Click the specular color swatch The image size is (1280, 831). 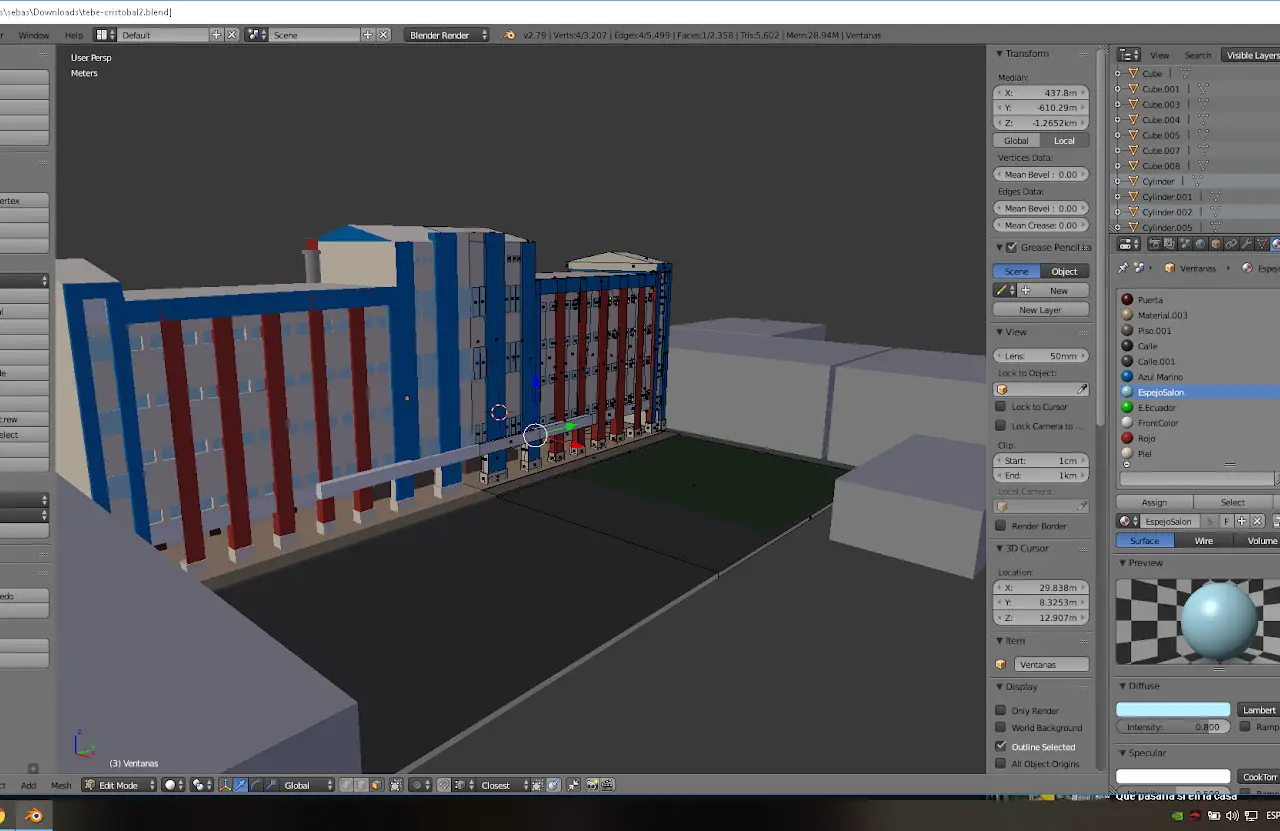[x=1173, y=777]
